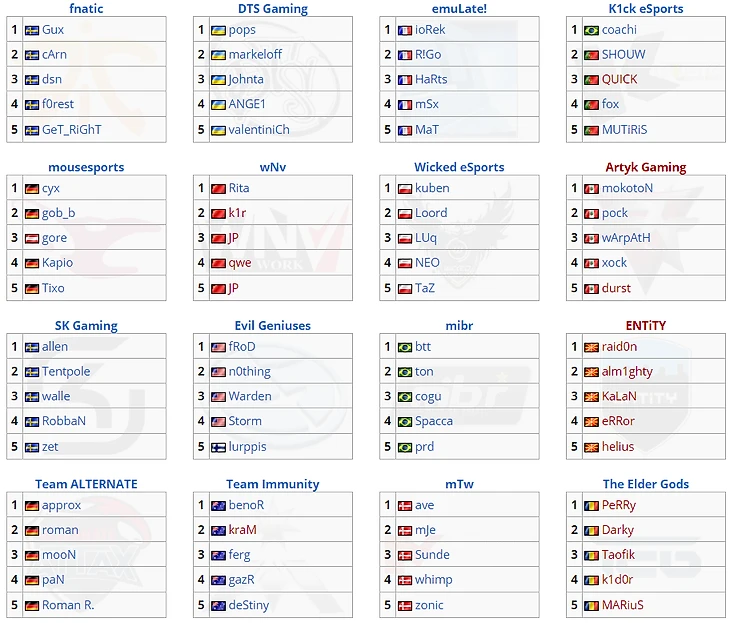This screenshot has height=623, width=730.
Task: Click the Austrian flag beside gore
Action: (32, 239)
